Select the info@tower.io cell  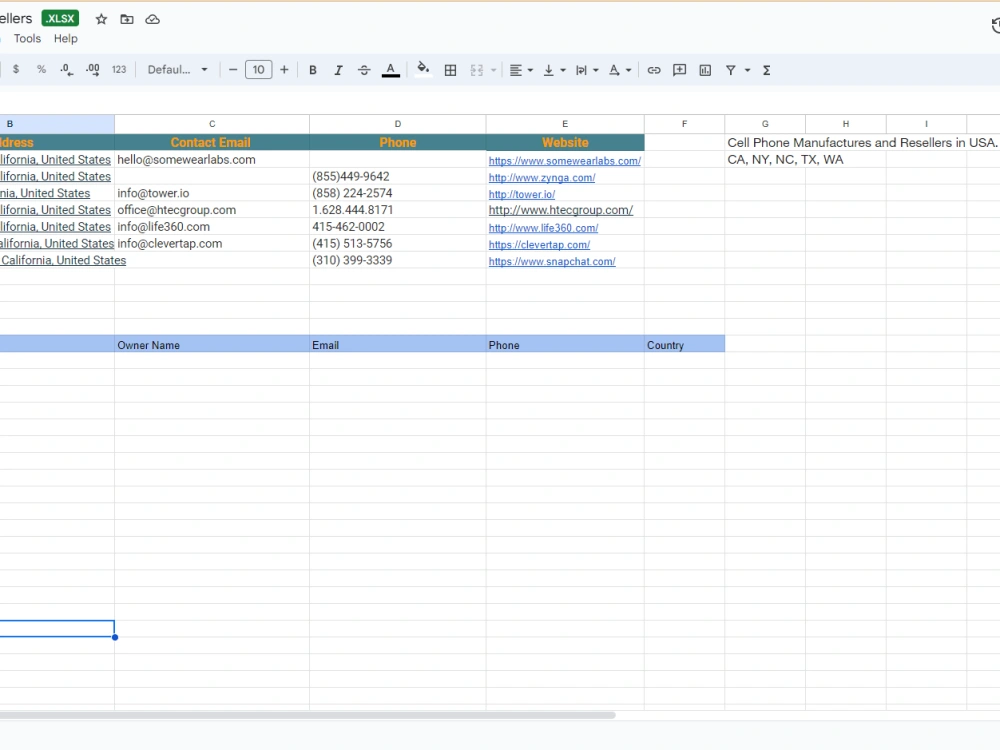pos(212,193)
